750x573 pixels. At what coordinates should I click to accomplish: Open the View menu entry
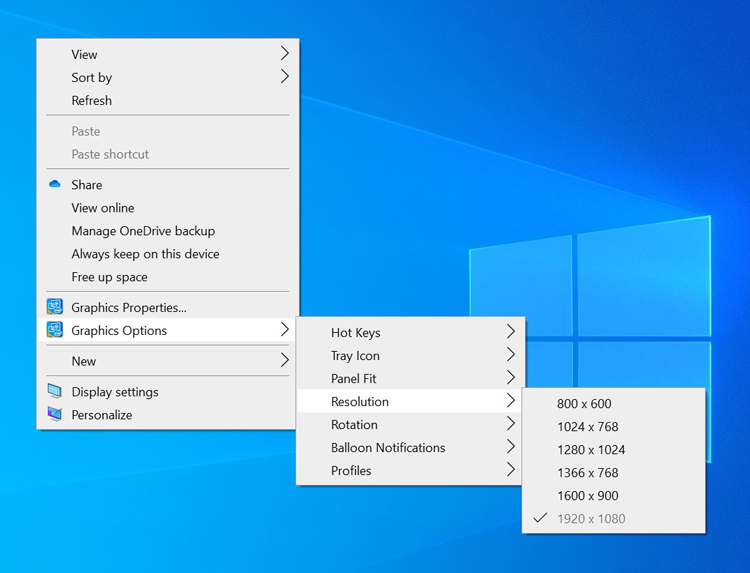point(168,54)
